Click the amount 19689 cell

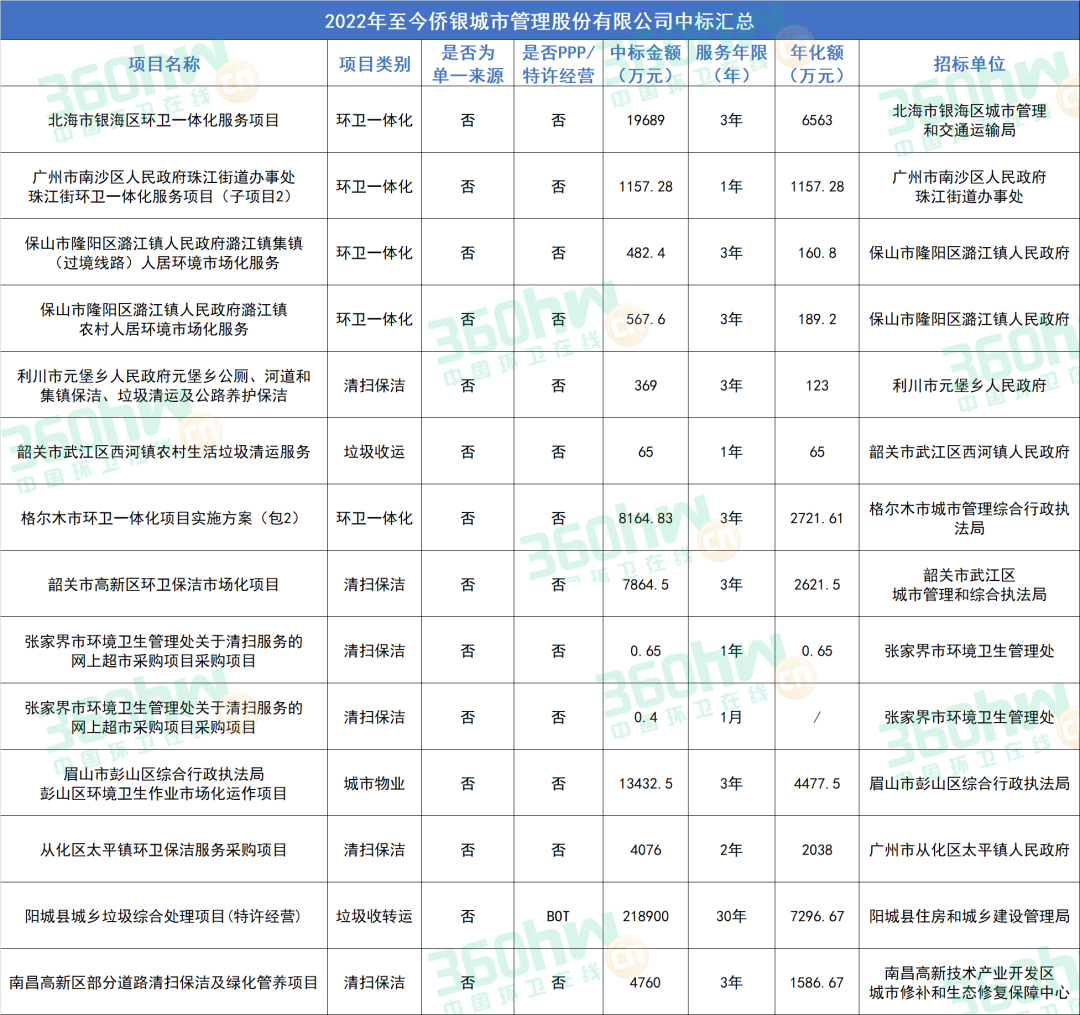[x=645, y=121]
